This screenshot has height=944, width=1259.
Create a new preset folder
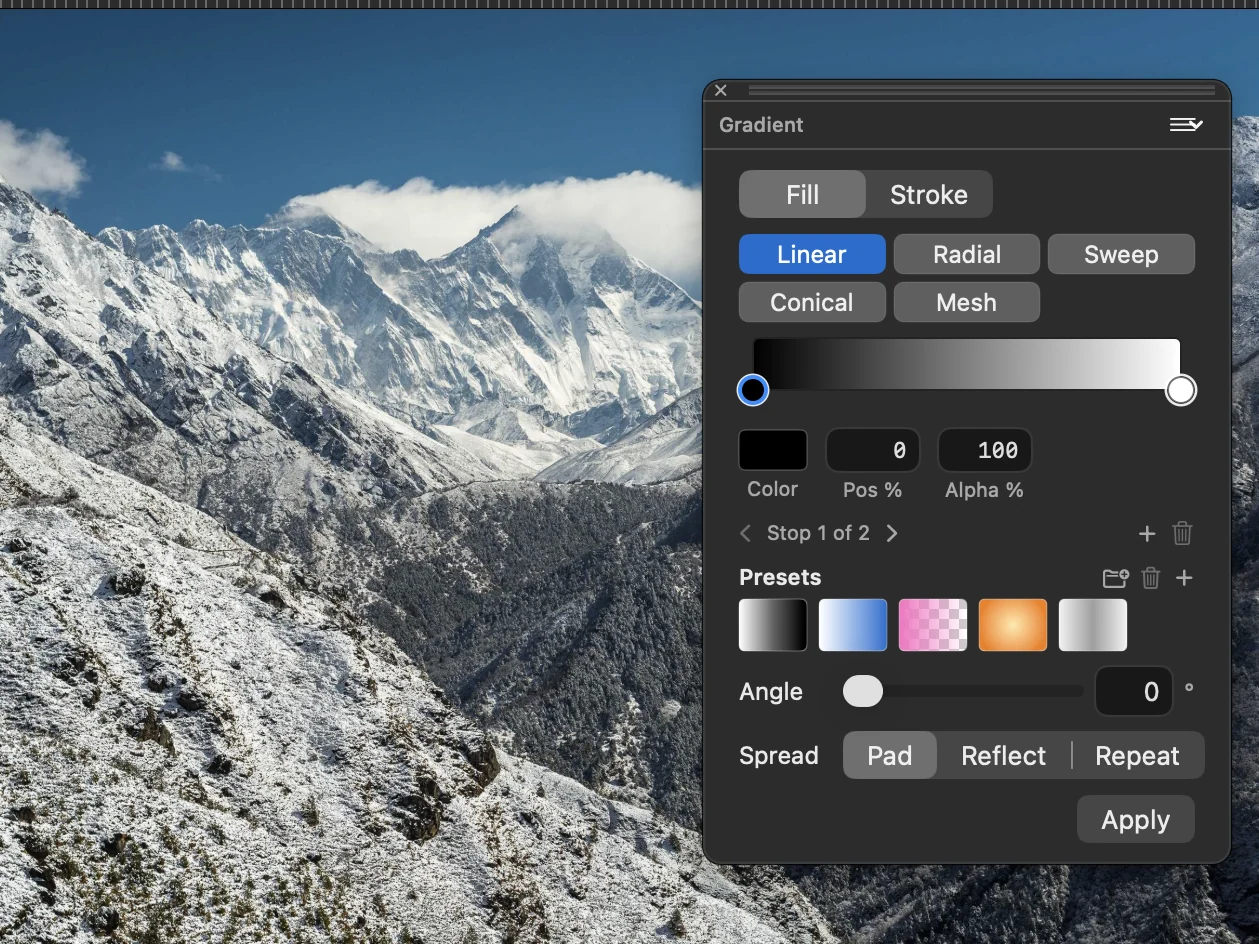(x=1116, y=578)
